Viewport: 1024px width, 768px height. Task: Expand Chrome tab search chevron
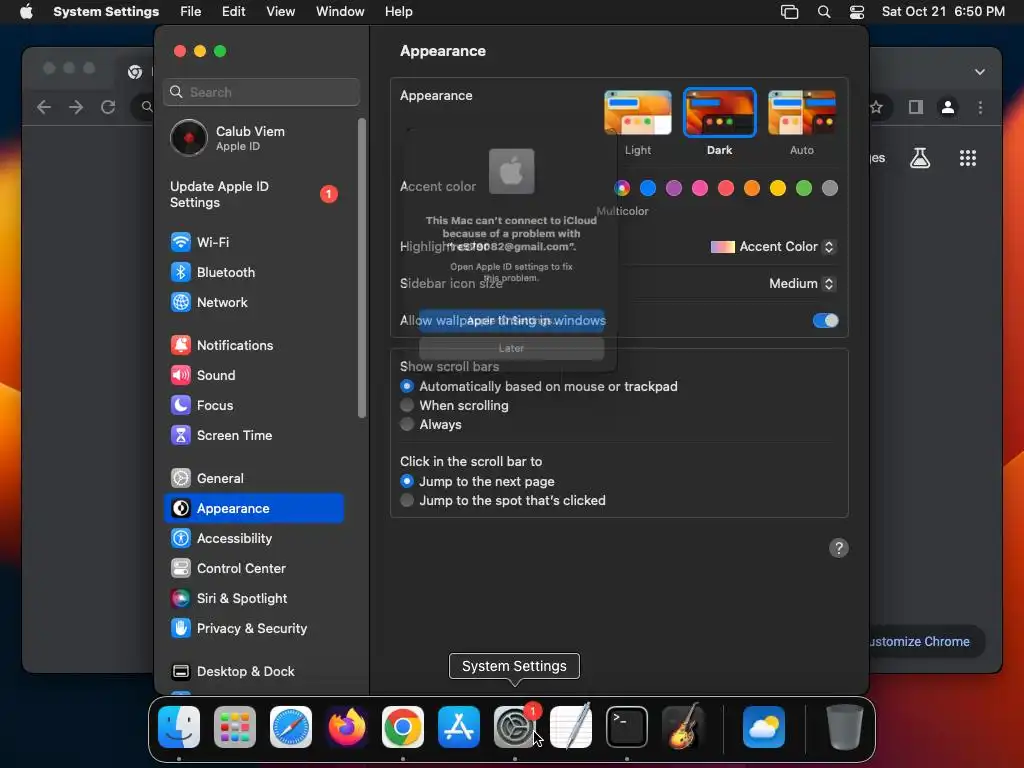(980, 72)
